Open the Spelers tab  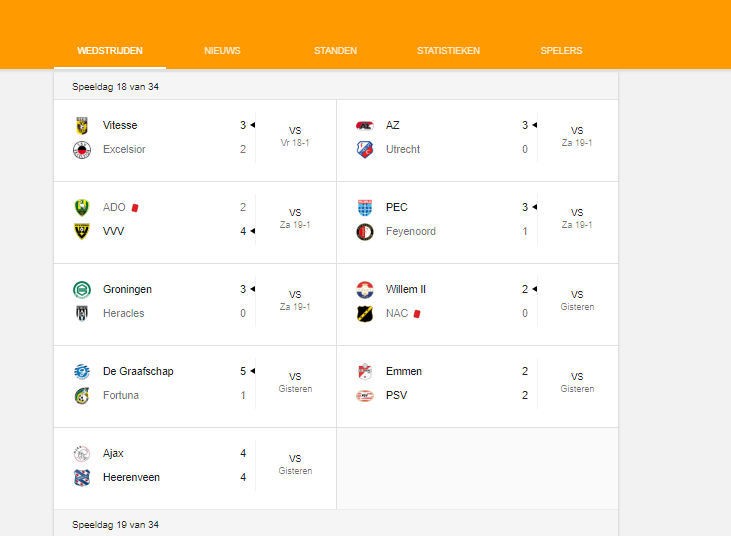(561, 51)
